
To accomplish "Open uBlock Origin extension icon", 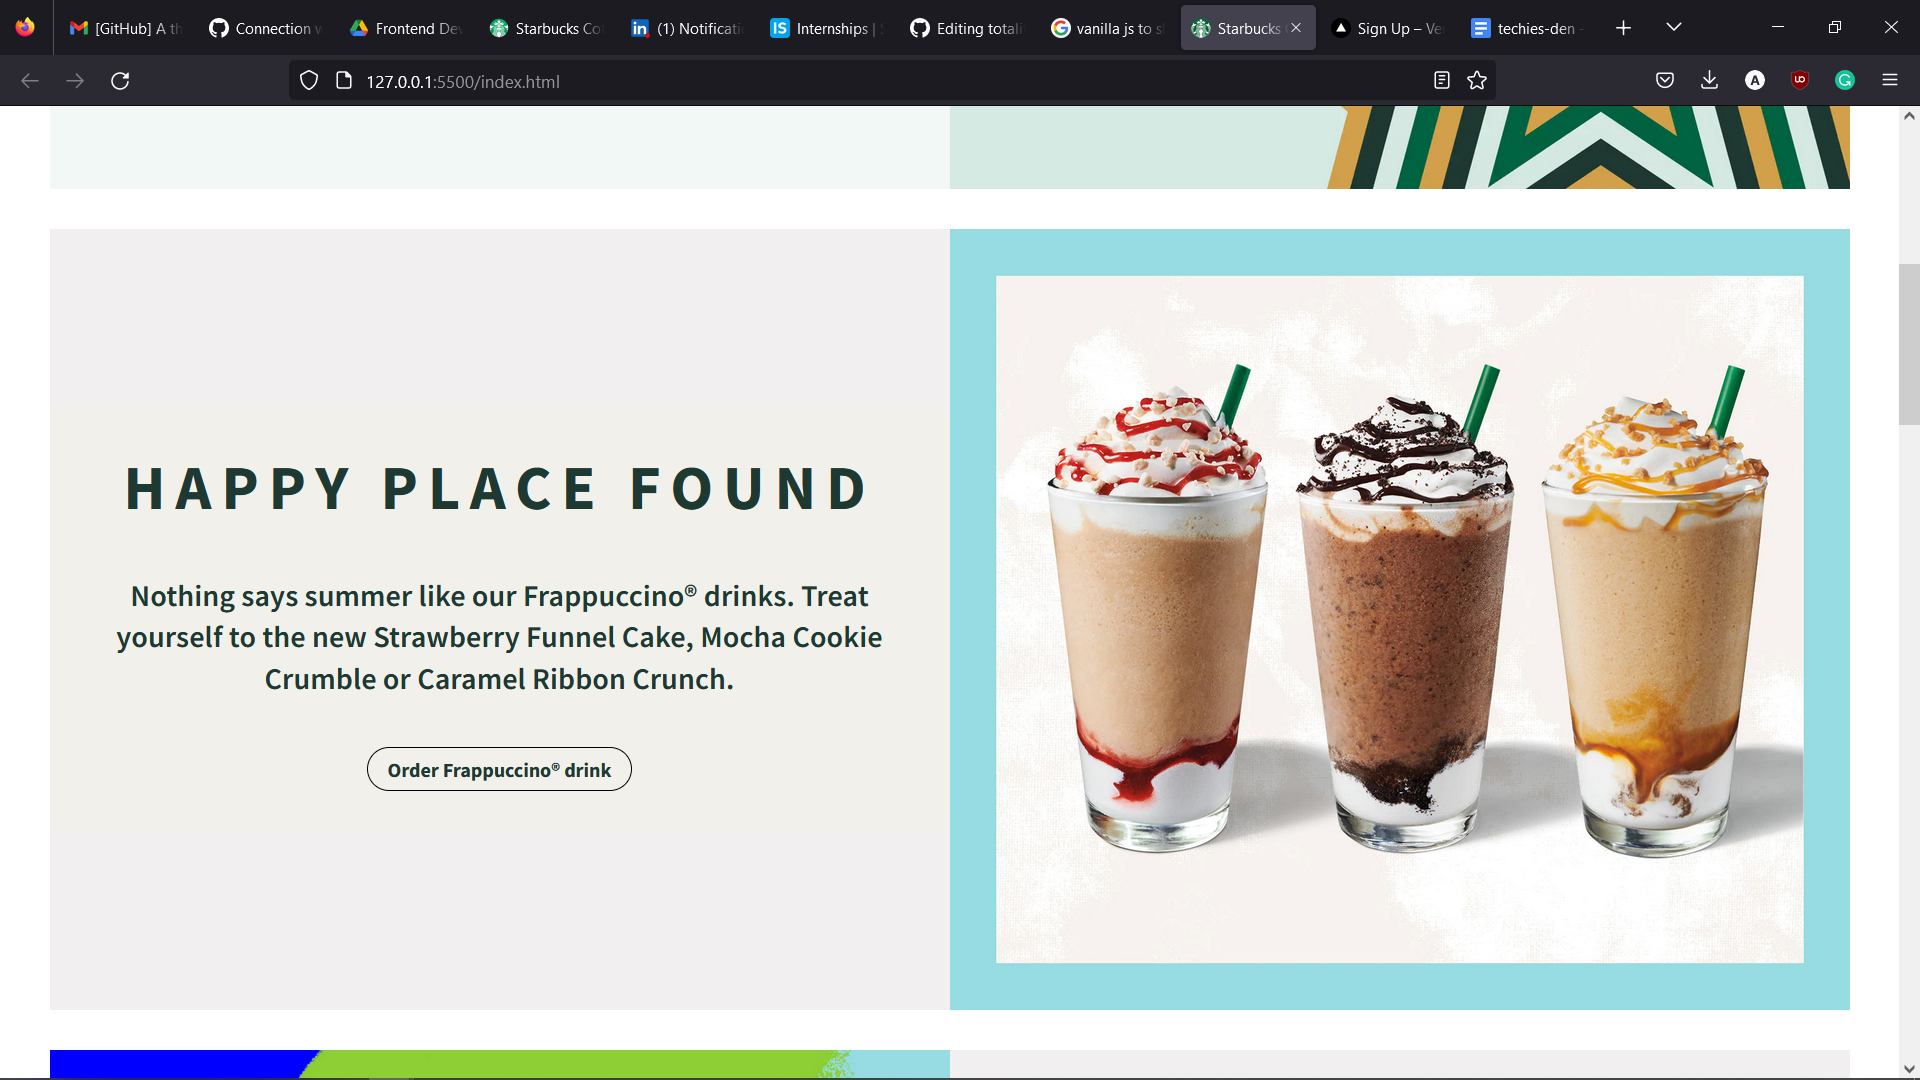I will [1799, 80].
